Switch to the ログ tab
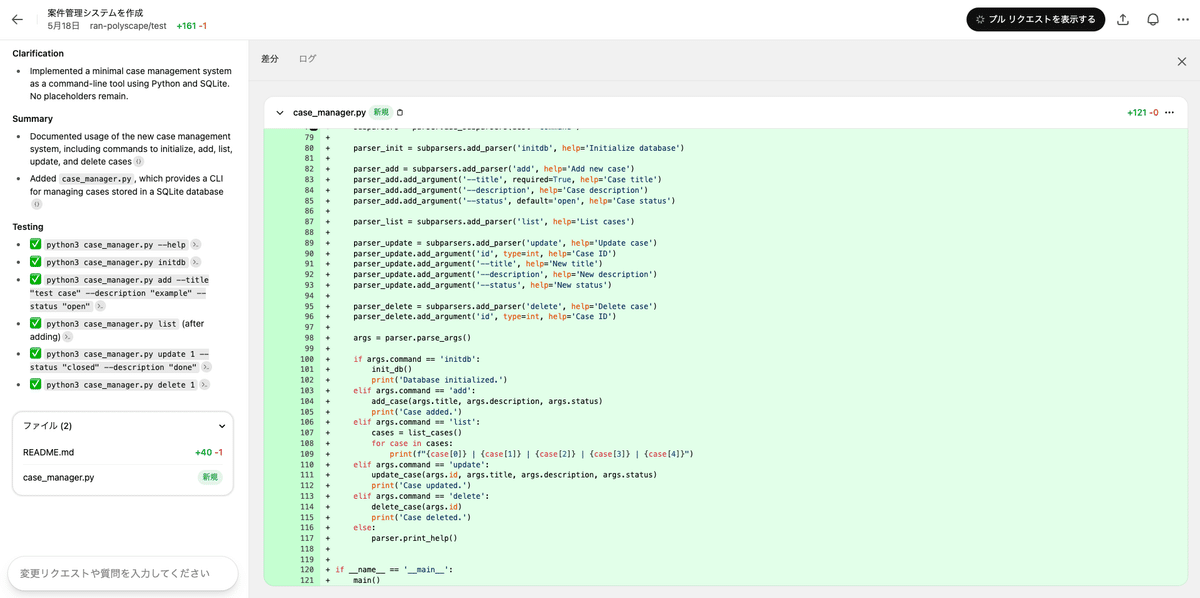Image resolution: width=1200 pixels, height=598 pixels. click(307, 59)
